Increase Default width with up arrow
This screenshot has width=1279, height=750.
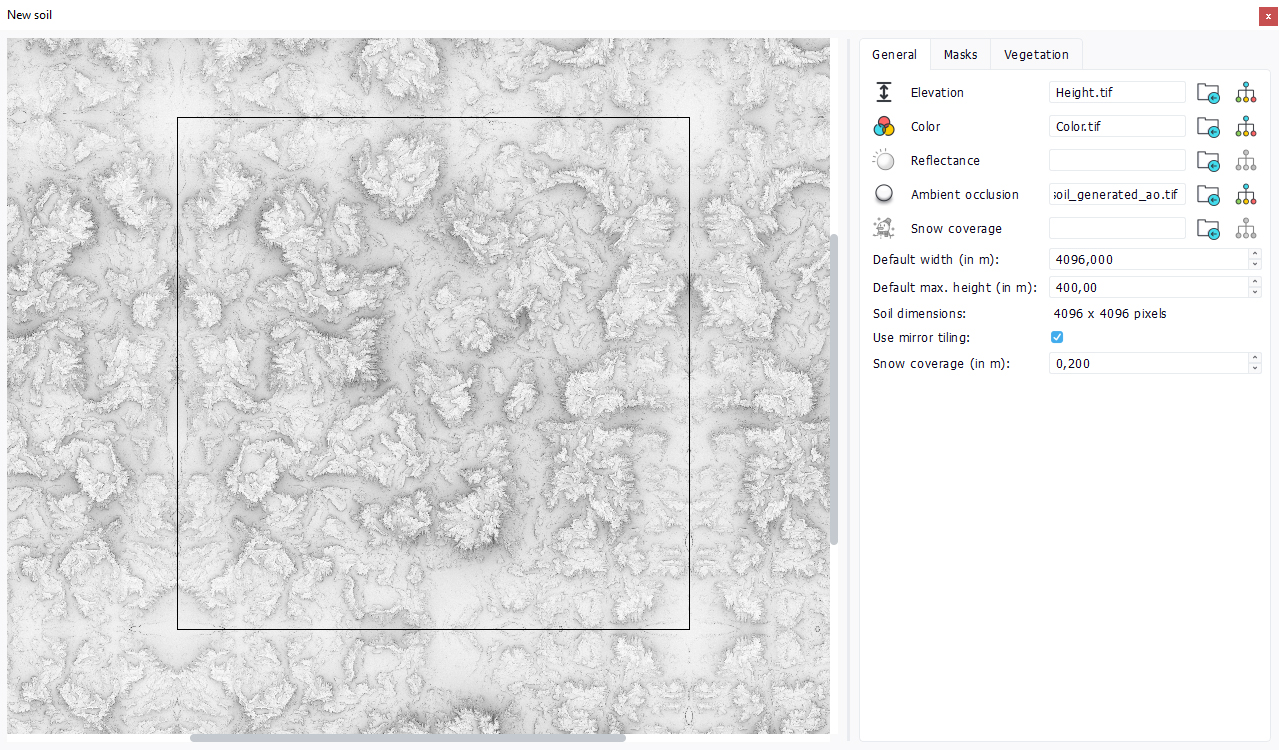tap(1255, 255)
